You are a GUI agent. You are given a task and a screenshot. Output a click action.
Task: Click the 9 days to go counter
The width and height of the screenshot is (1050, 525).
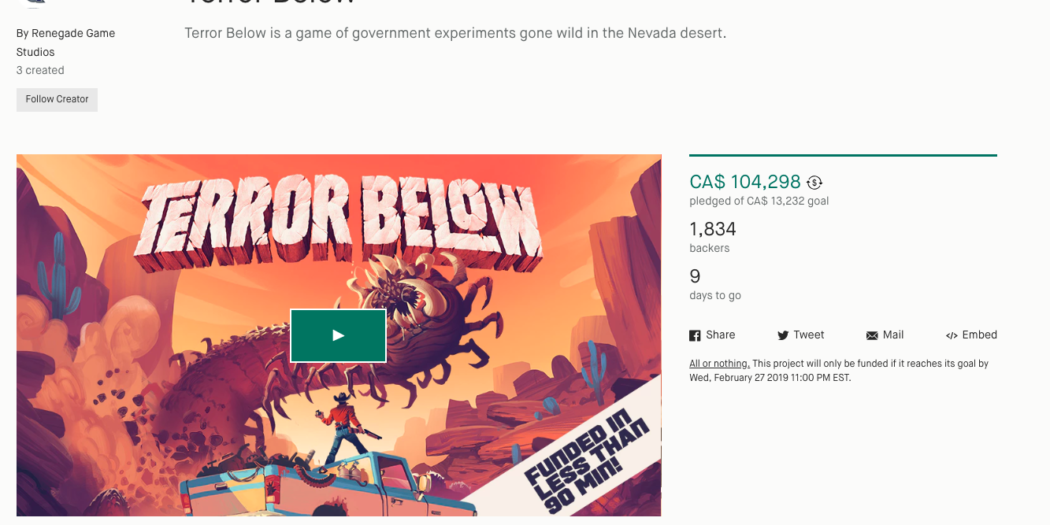click(x=695, y=276)
